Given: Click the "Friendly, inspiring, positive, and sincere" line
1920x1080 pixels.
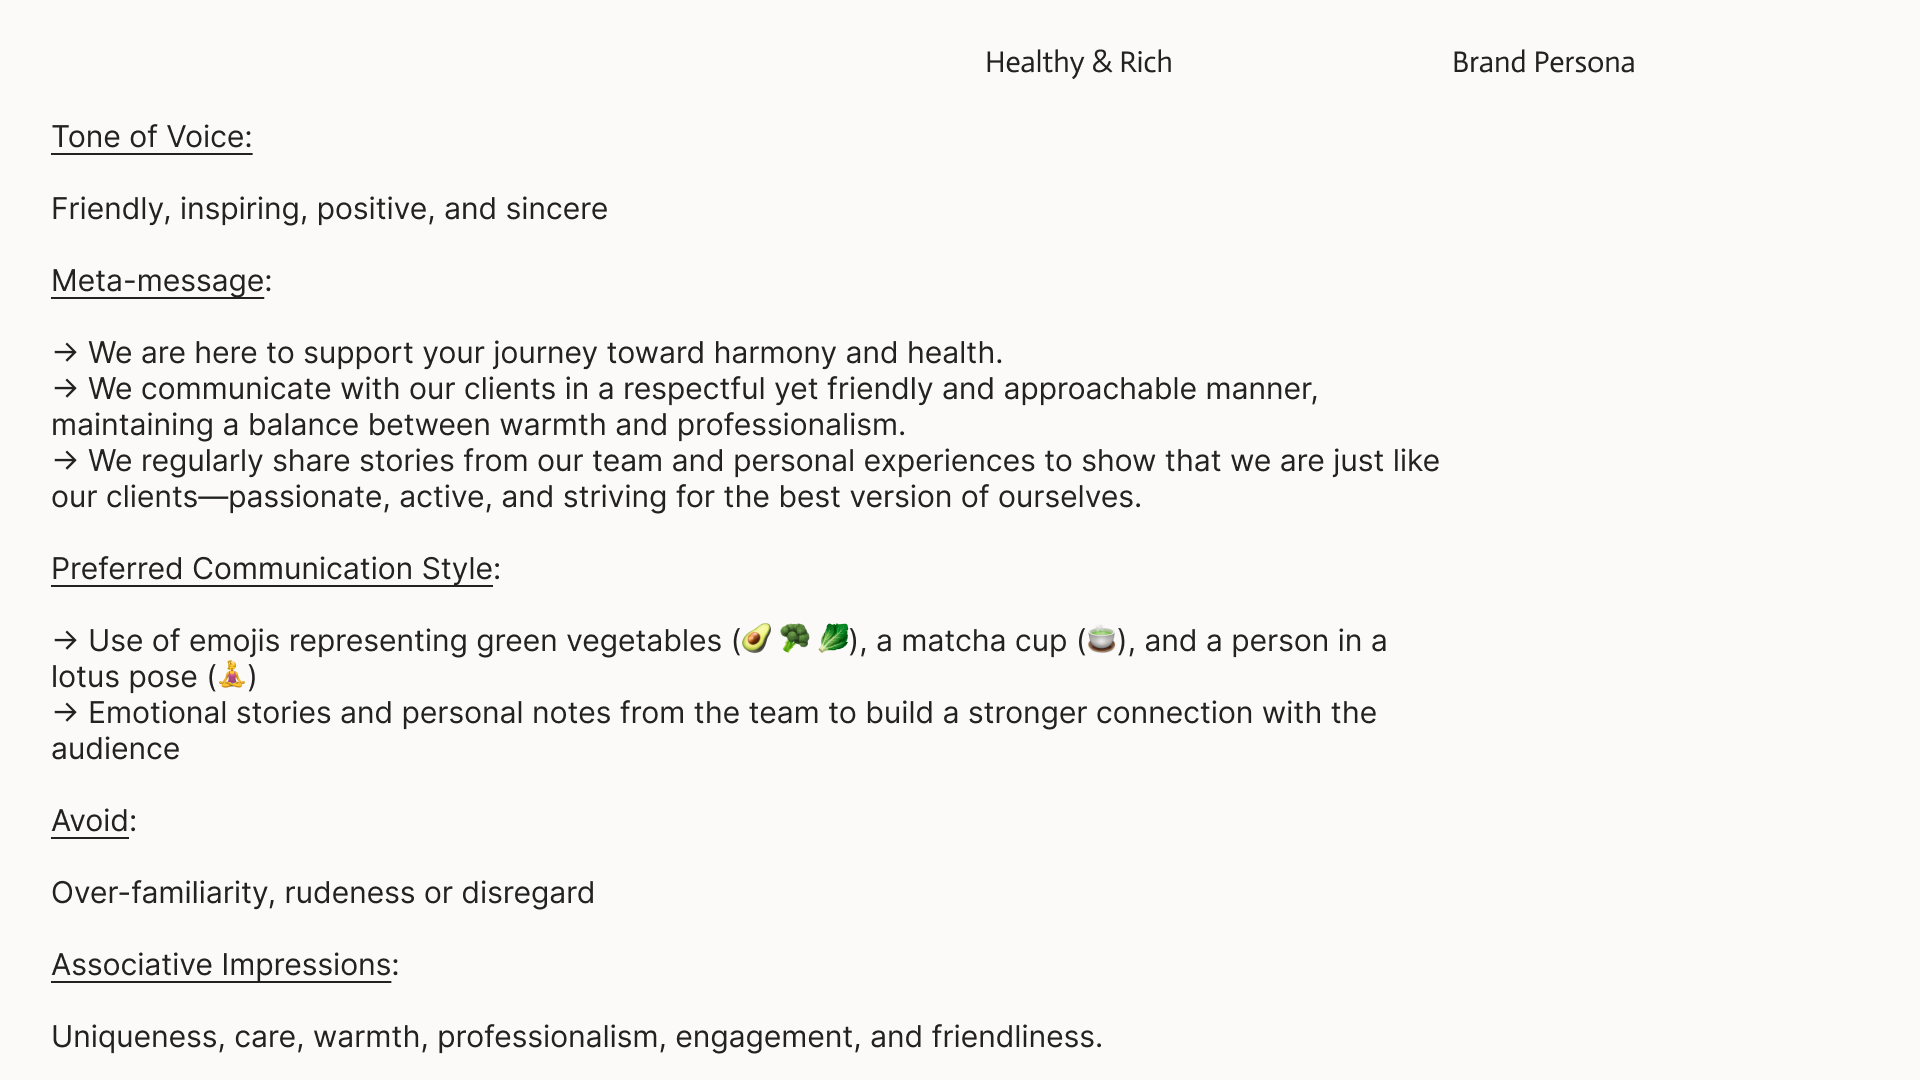Looking at the screenshot, I should (x=329, y=209).
